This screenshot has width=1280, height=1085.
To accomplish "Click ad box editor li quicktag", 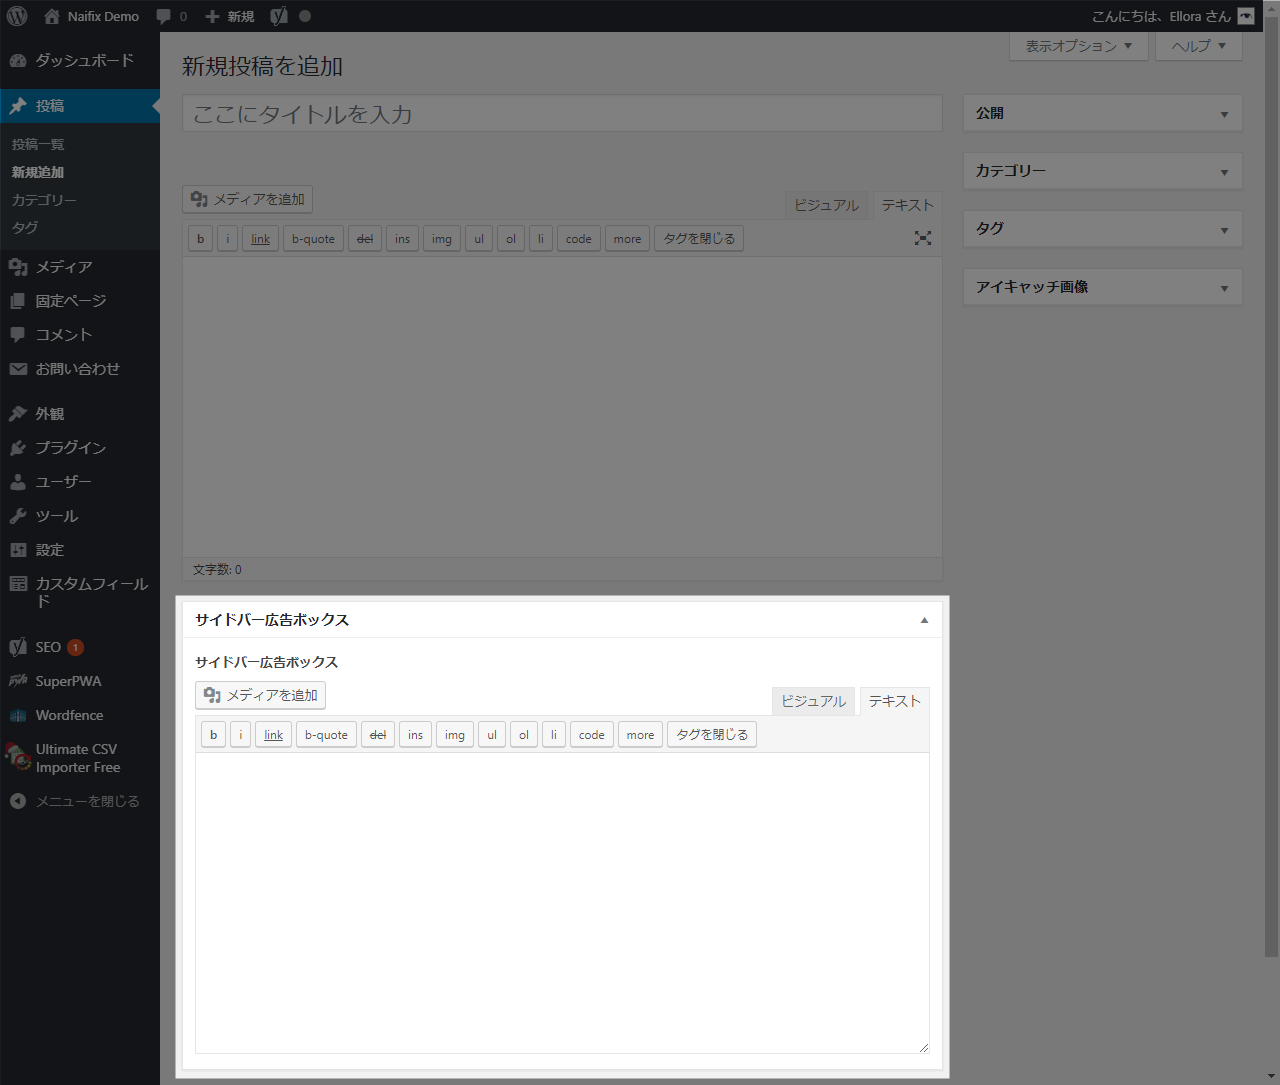I will 554,735.
